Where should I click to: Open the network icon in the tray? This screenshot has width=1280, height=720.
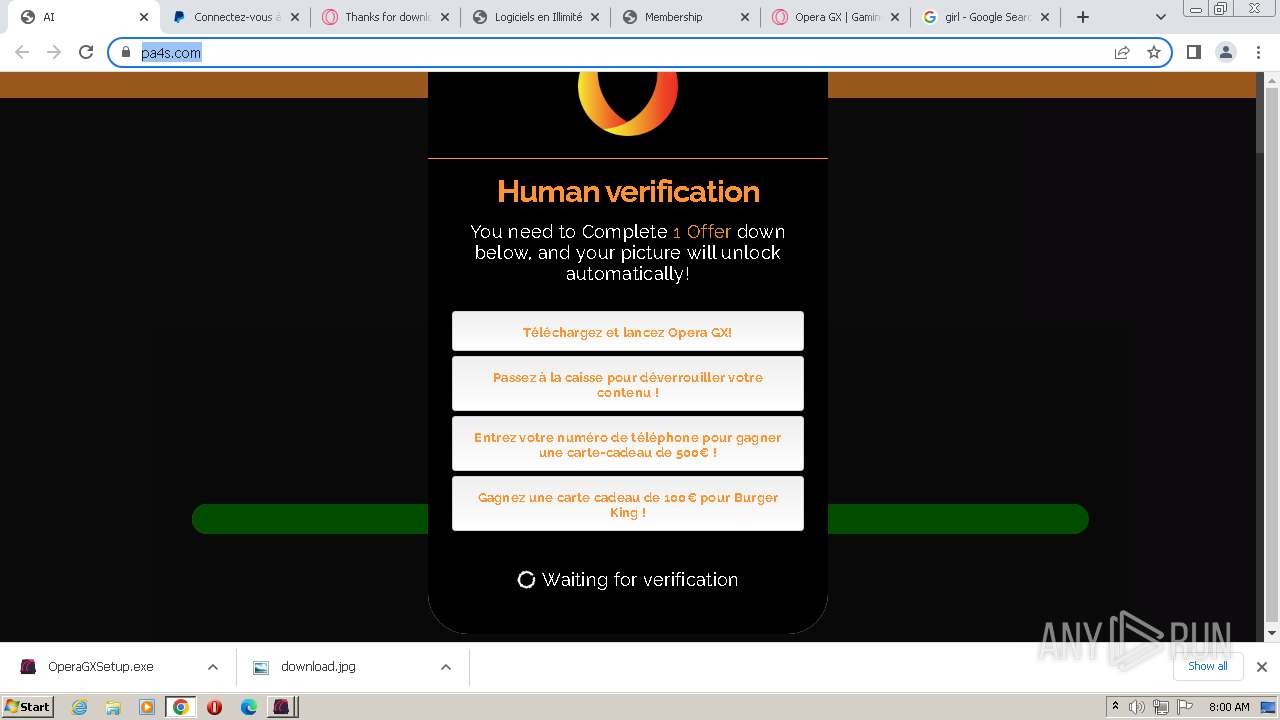click(1161, 707)
